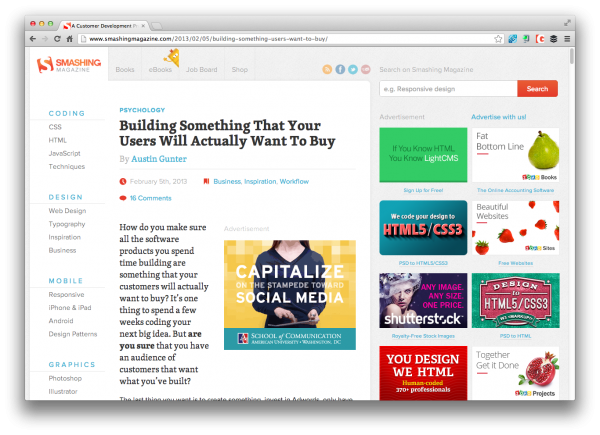Click the red bookmark tags icon

tap(206, 181)
